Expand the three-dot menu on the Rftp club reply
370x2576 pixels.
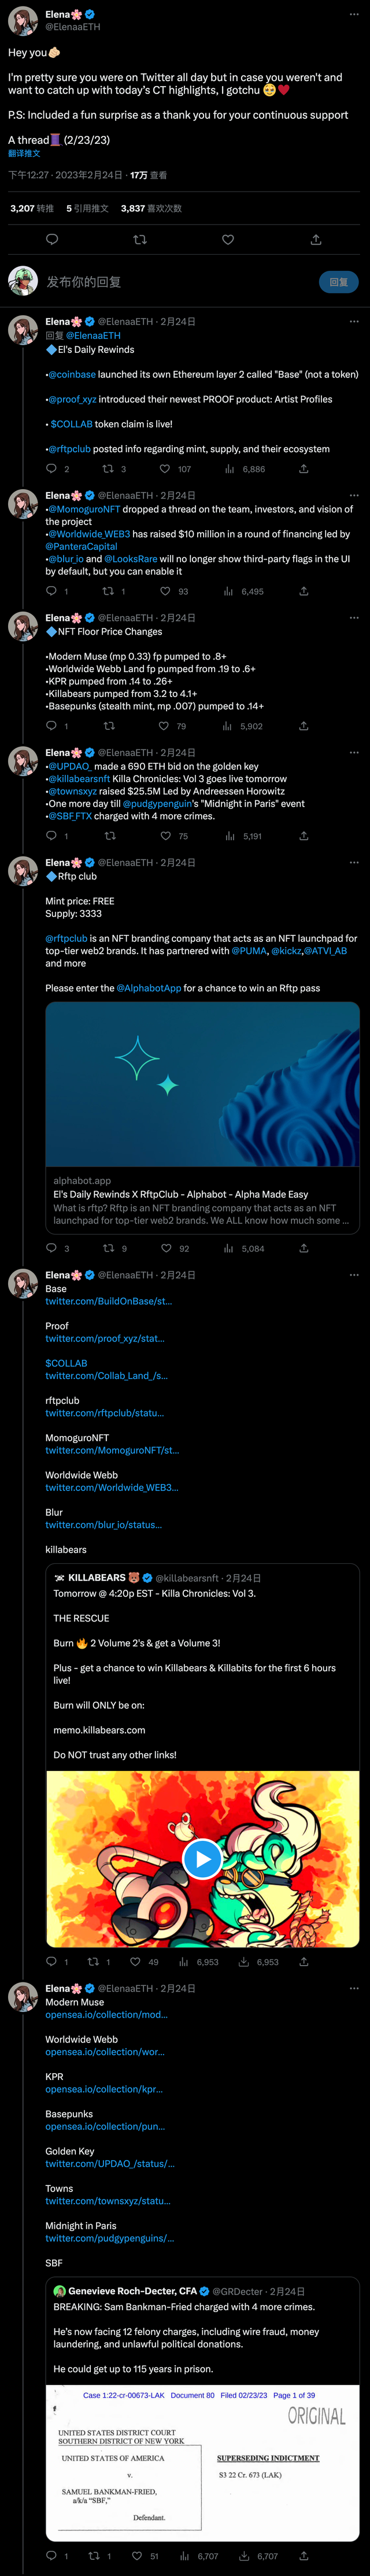click(353, 862)
